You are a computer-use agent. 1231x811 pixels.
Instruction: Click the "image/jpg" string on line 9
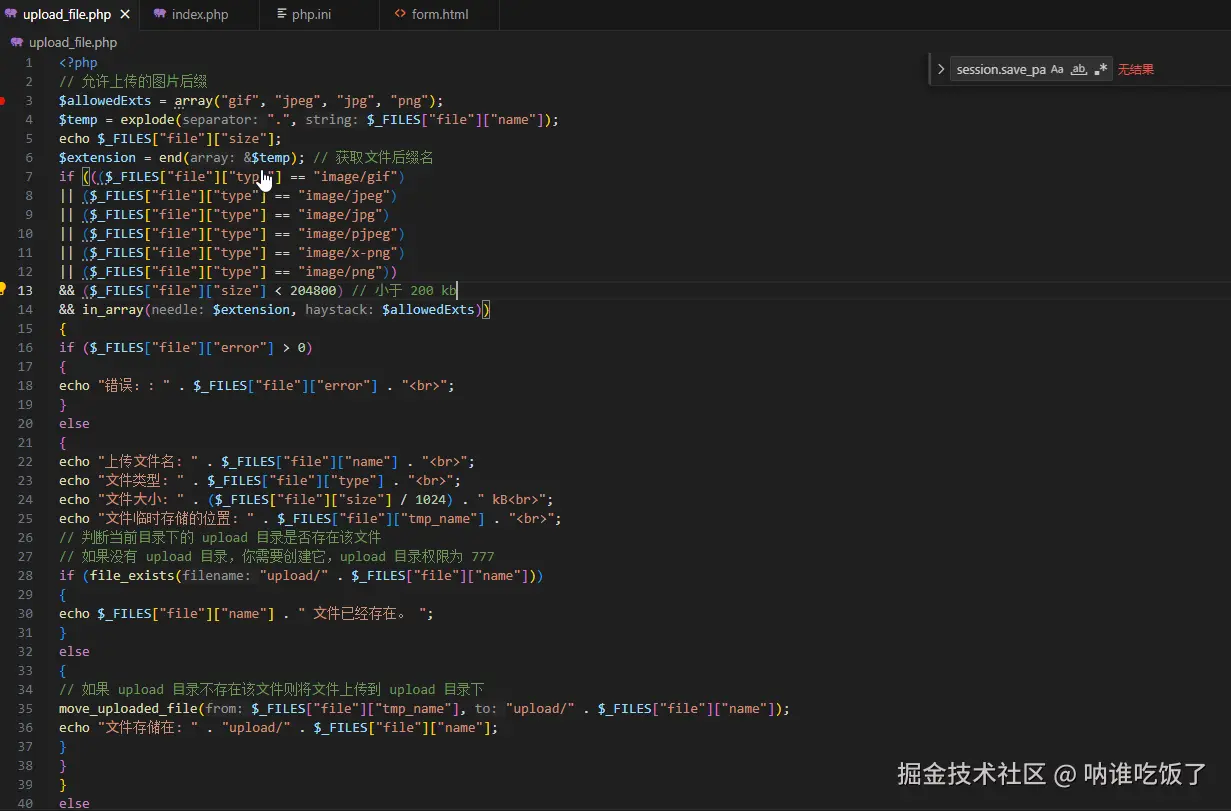tap(339, 214)
